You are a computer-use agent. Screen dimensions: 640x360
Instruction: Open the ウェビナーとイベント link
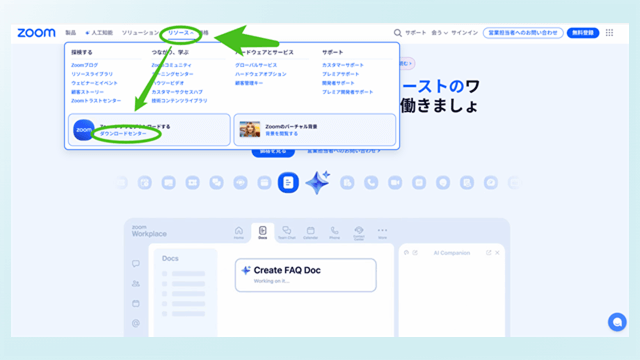94,83
